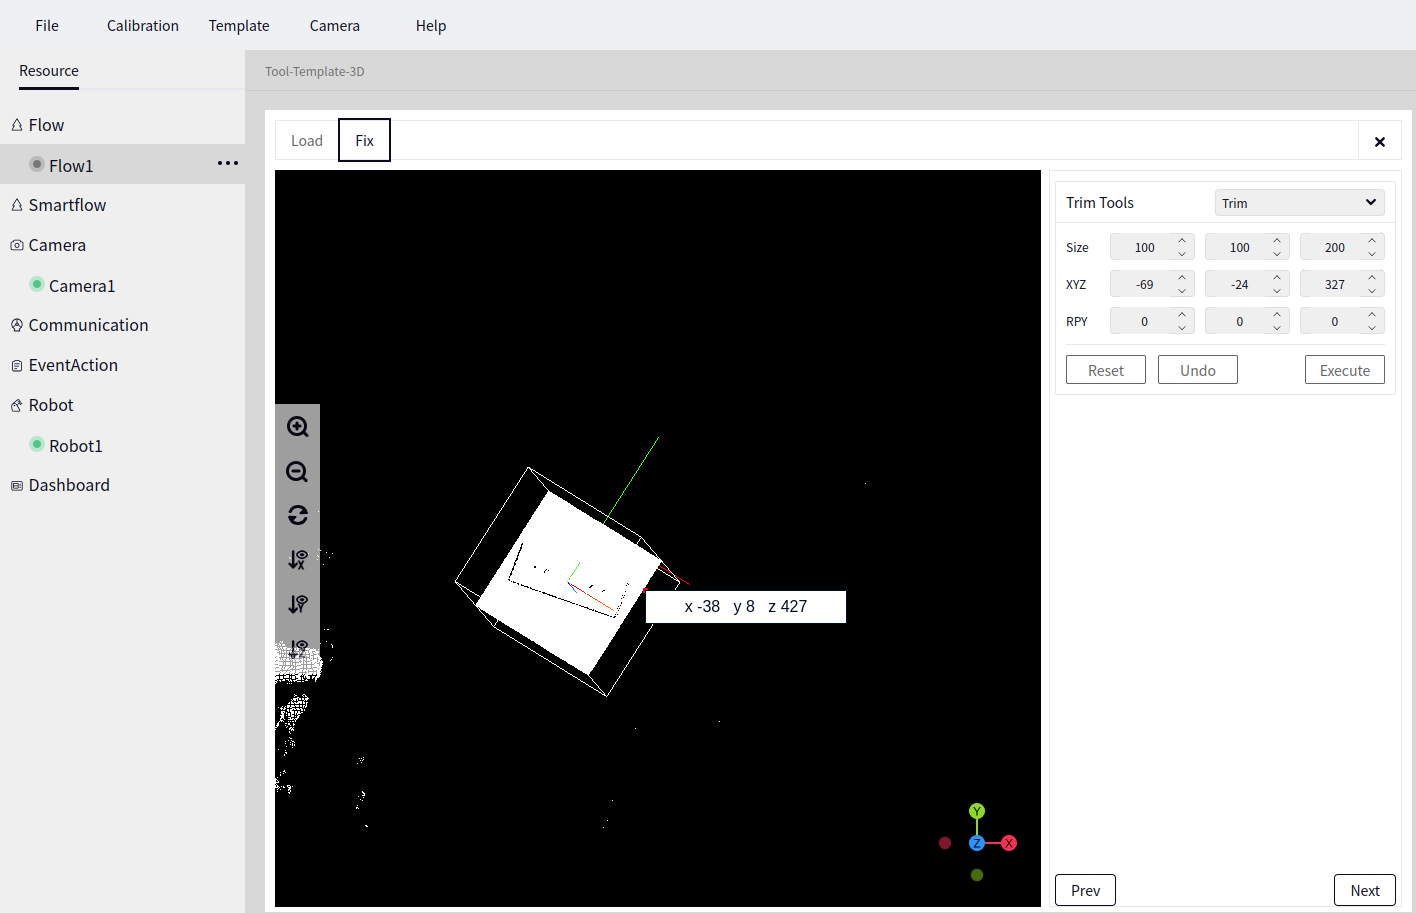
Task: Click the Flow section icon
Action: 17,125
